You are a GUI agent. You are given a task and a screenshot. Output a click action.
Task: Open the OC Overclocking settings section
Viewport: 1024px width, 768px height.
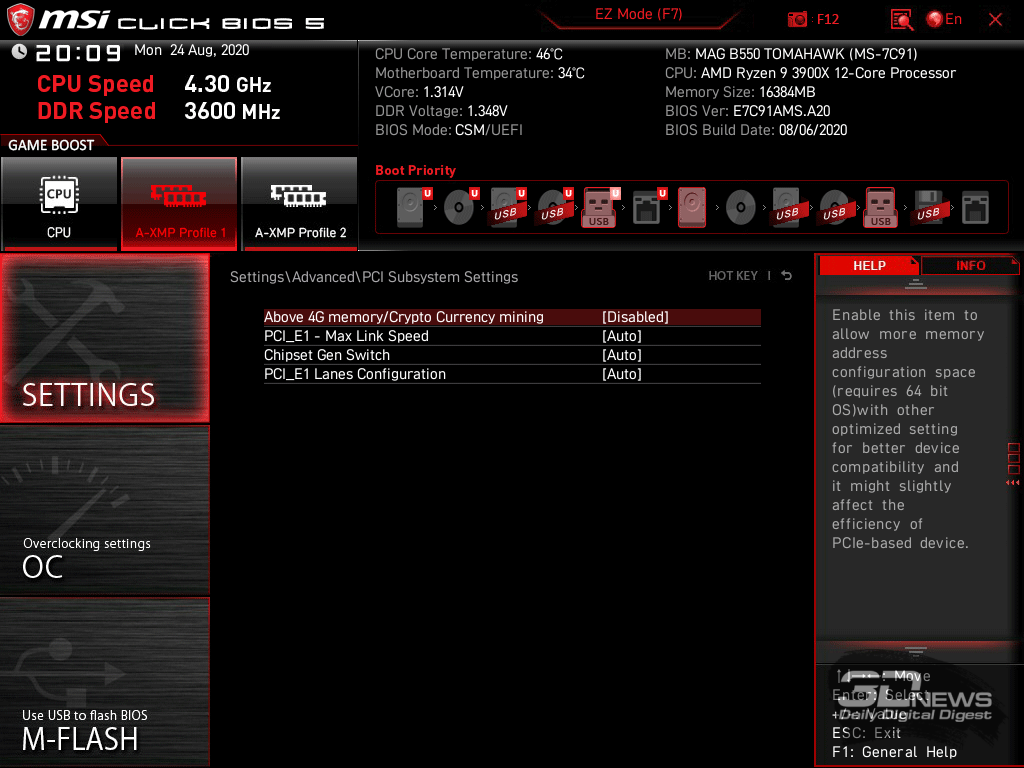[104, 511]
